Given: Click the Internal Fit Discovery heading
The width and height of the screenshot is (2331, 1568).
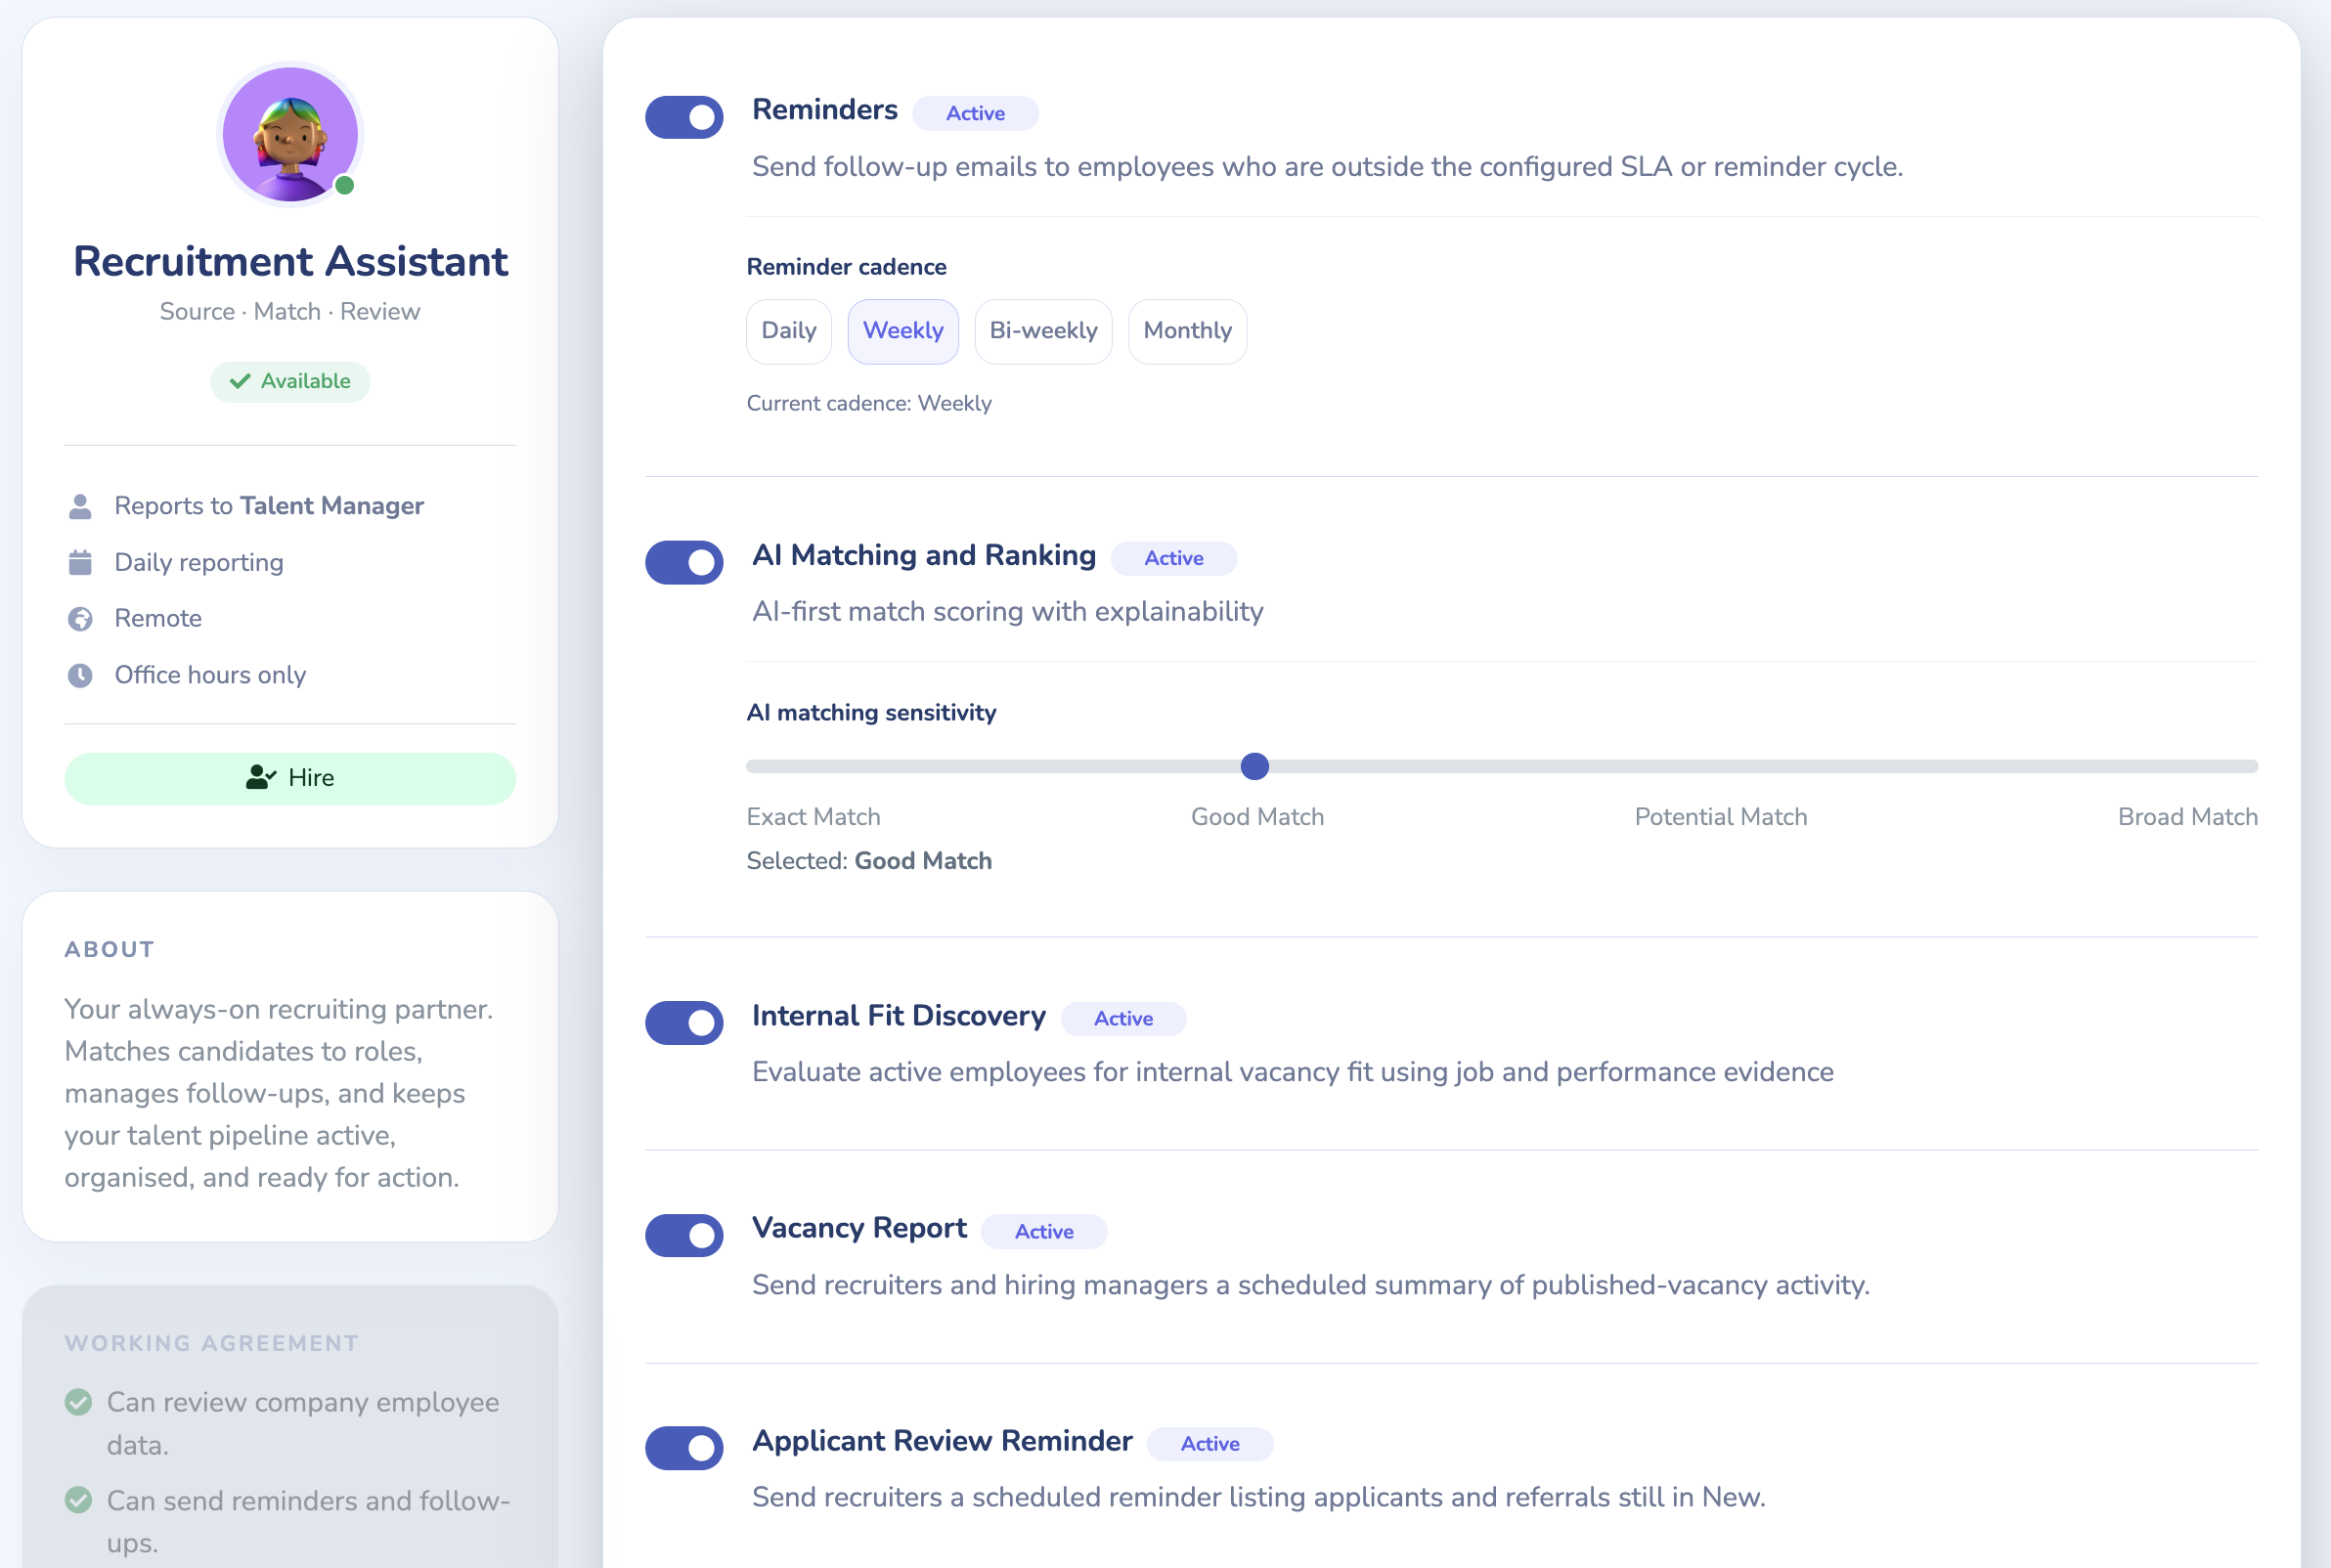Looking at the screenshot, I should point(898,1016).
